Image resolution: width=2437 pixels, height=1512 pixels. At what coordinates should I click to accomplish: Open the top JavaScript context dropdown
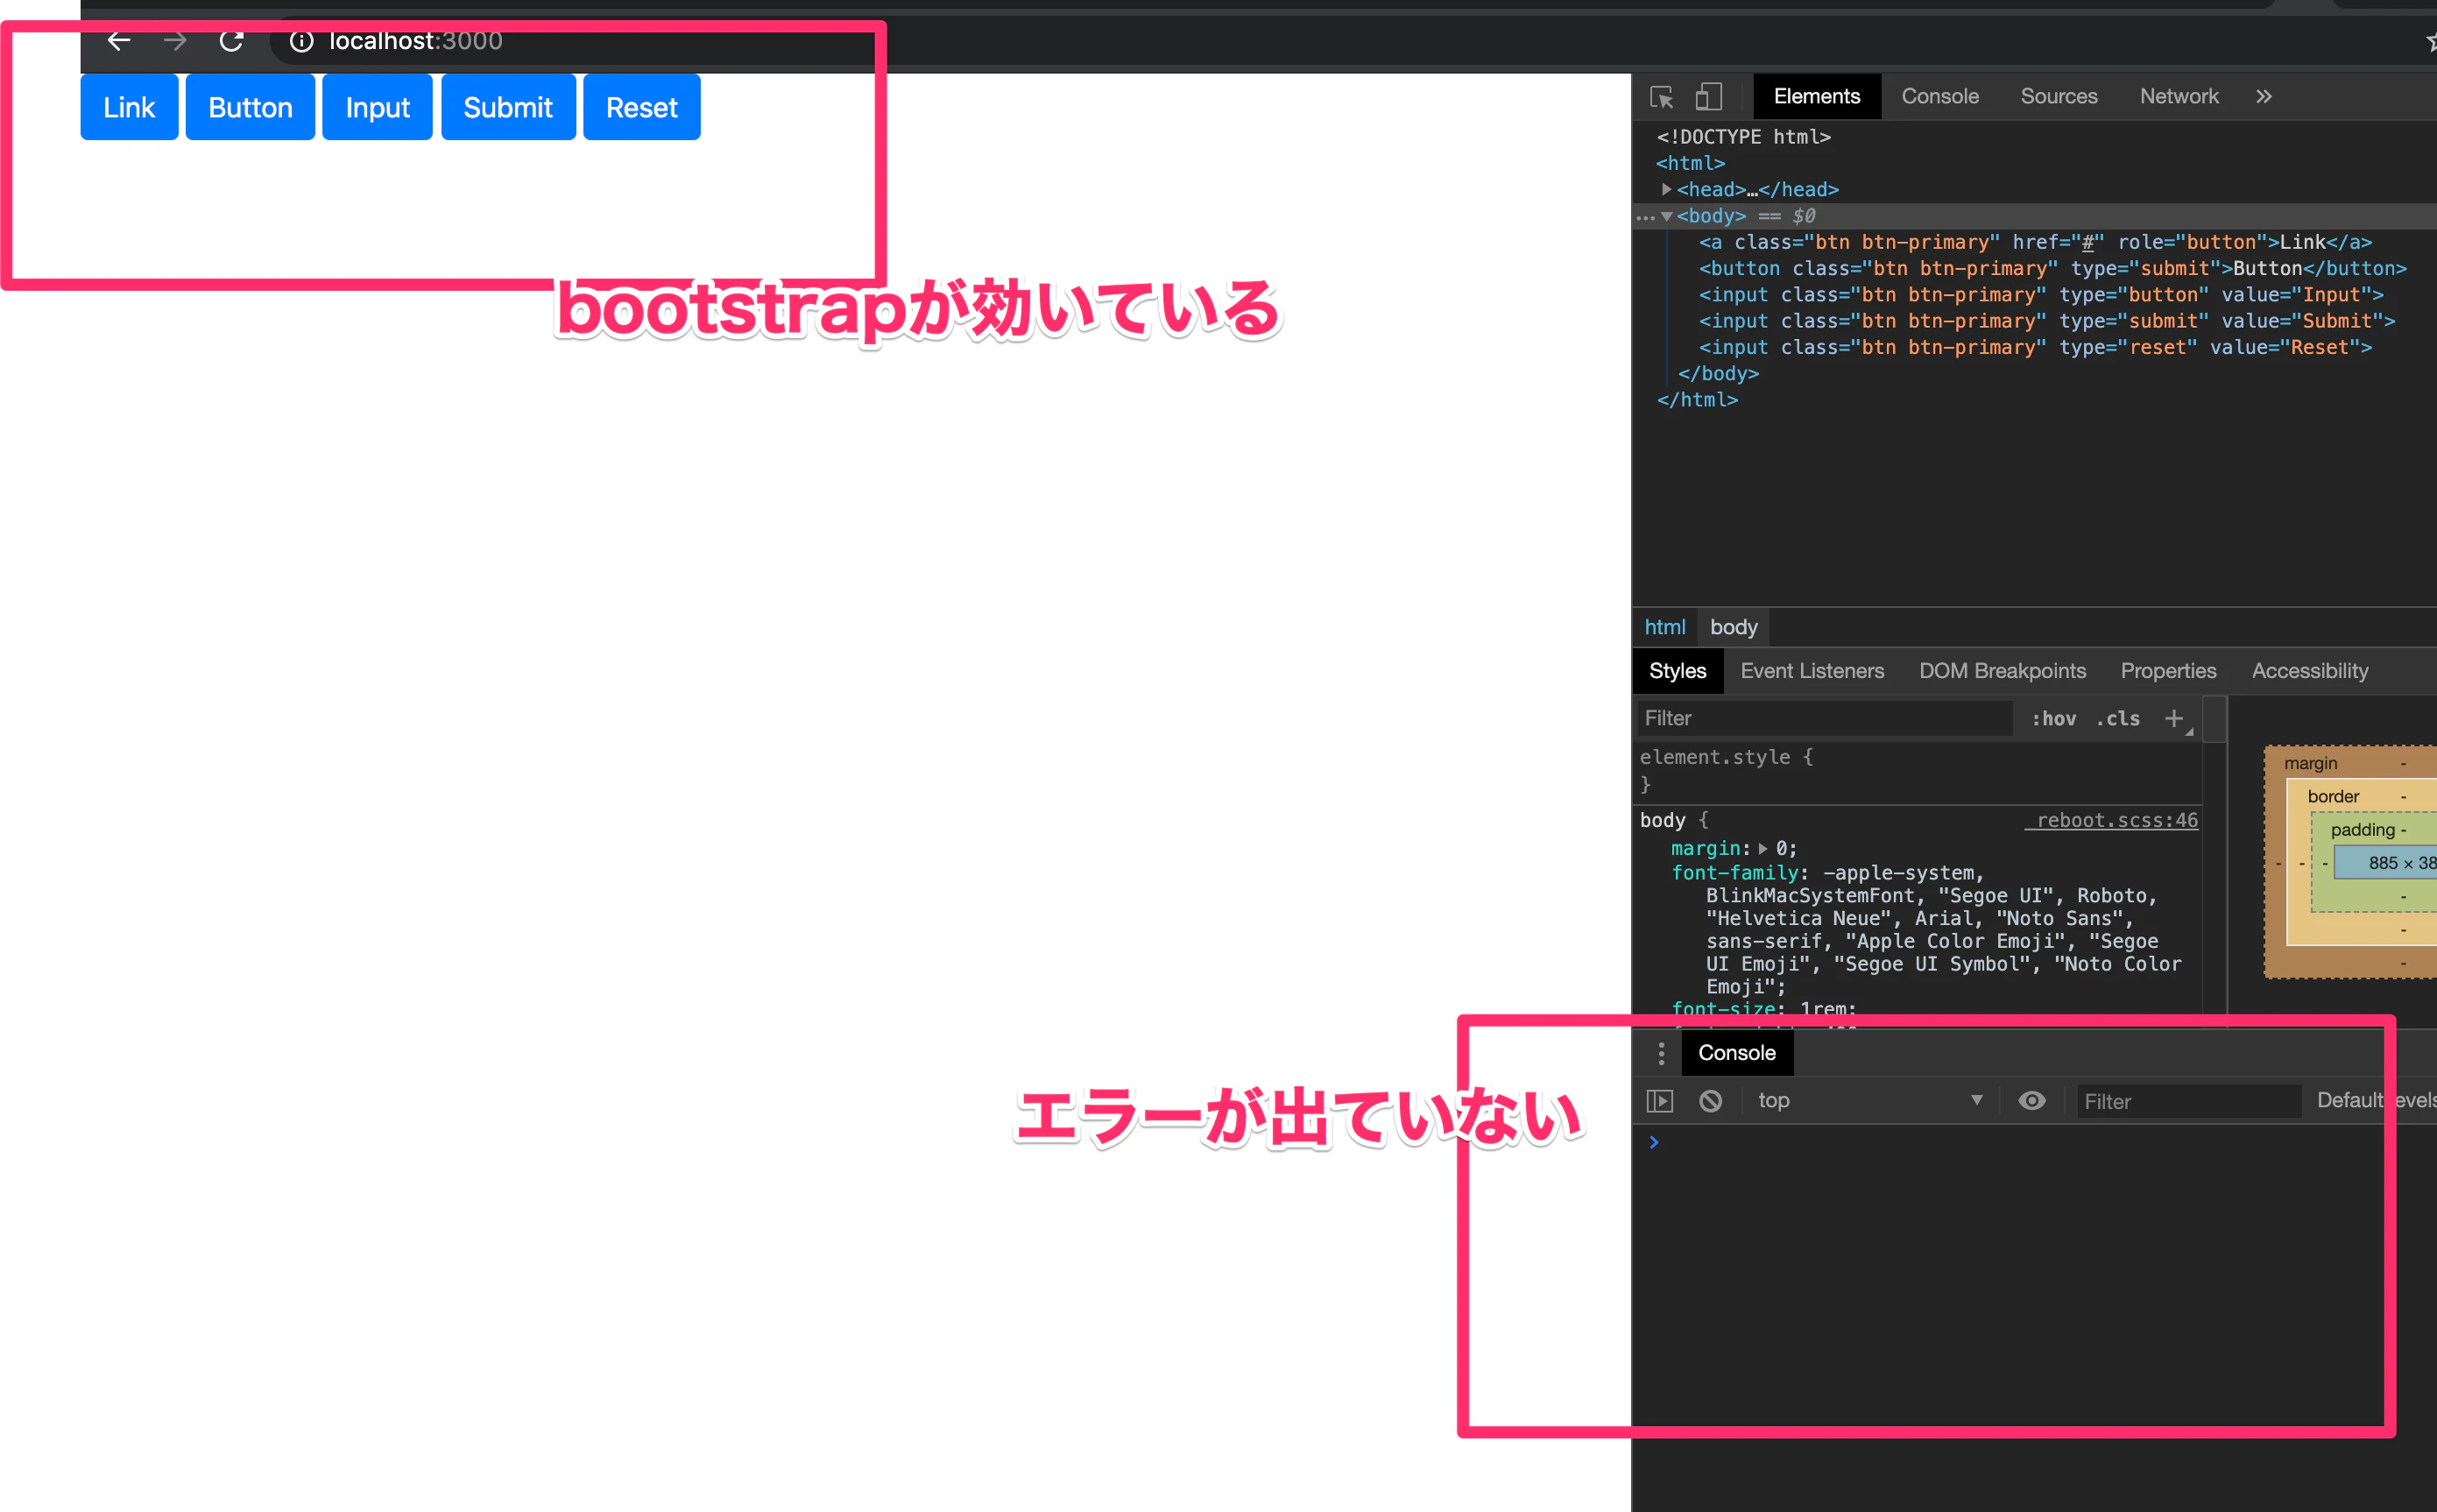coord(1870,1101)
